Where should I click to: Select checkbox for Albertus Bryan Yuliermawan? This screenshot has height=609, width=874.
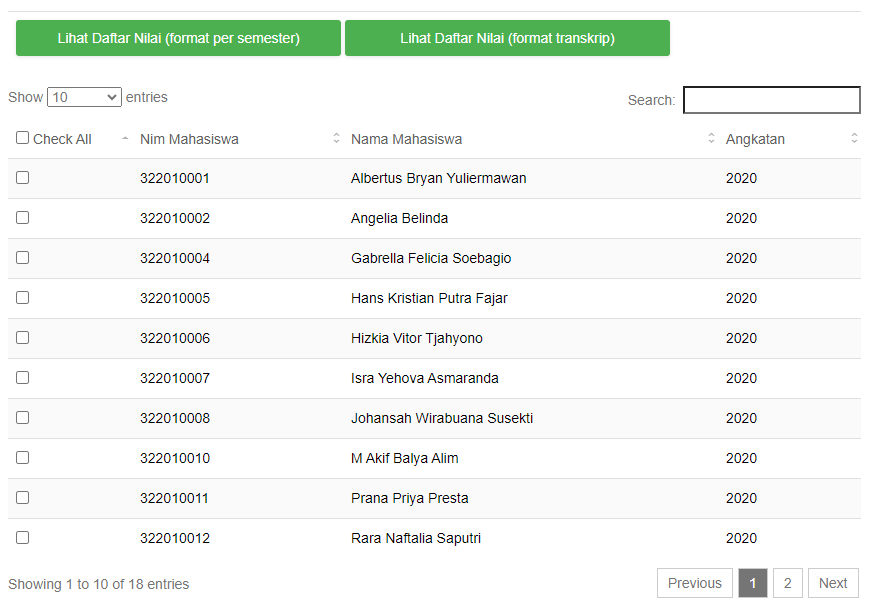[x=22, y=178]
